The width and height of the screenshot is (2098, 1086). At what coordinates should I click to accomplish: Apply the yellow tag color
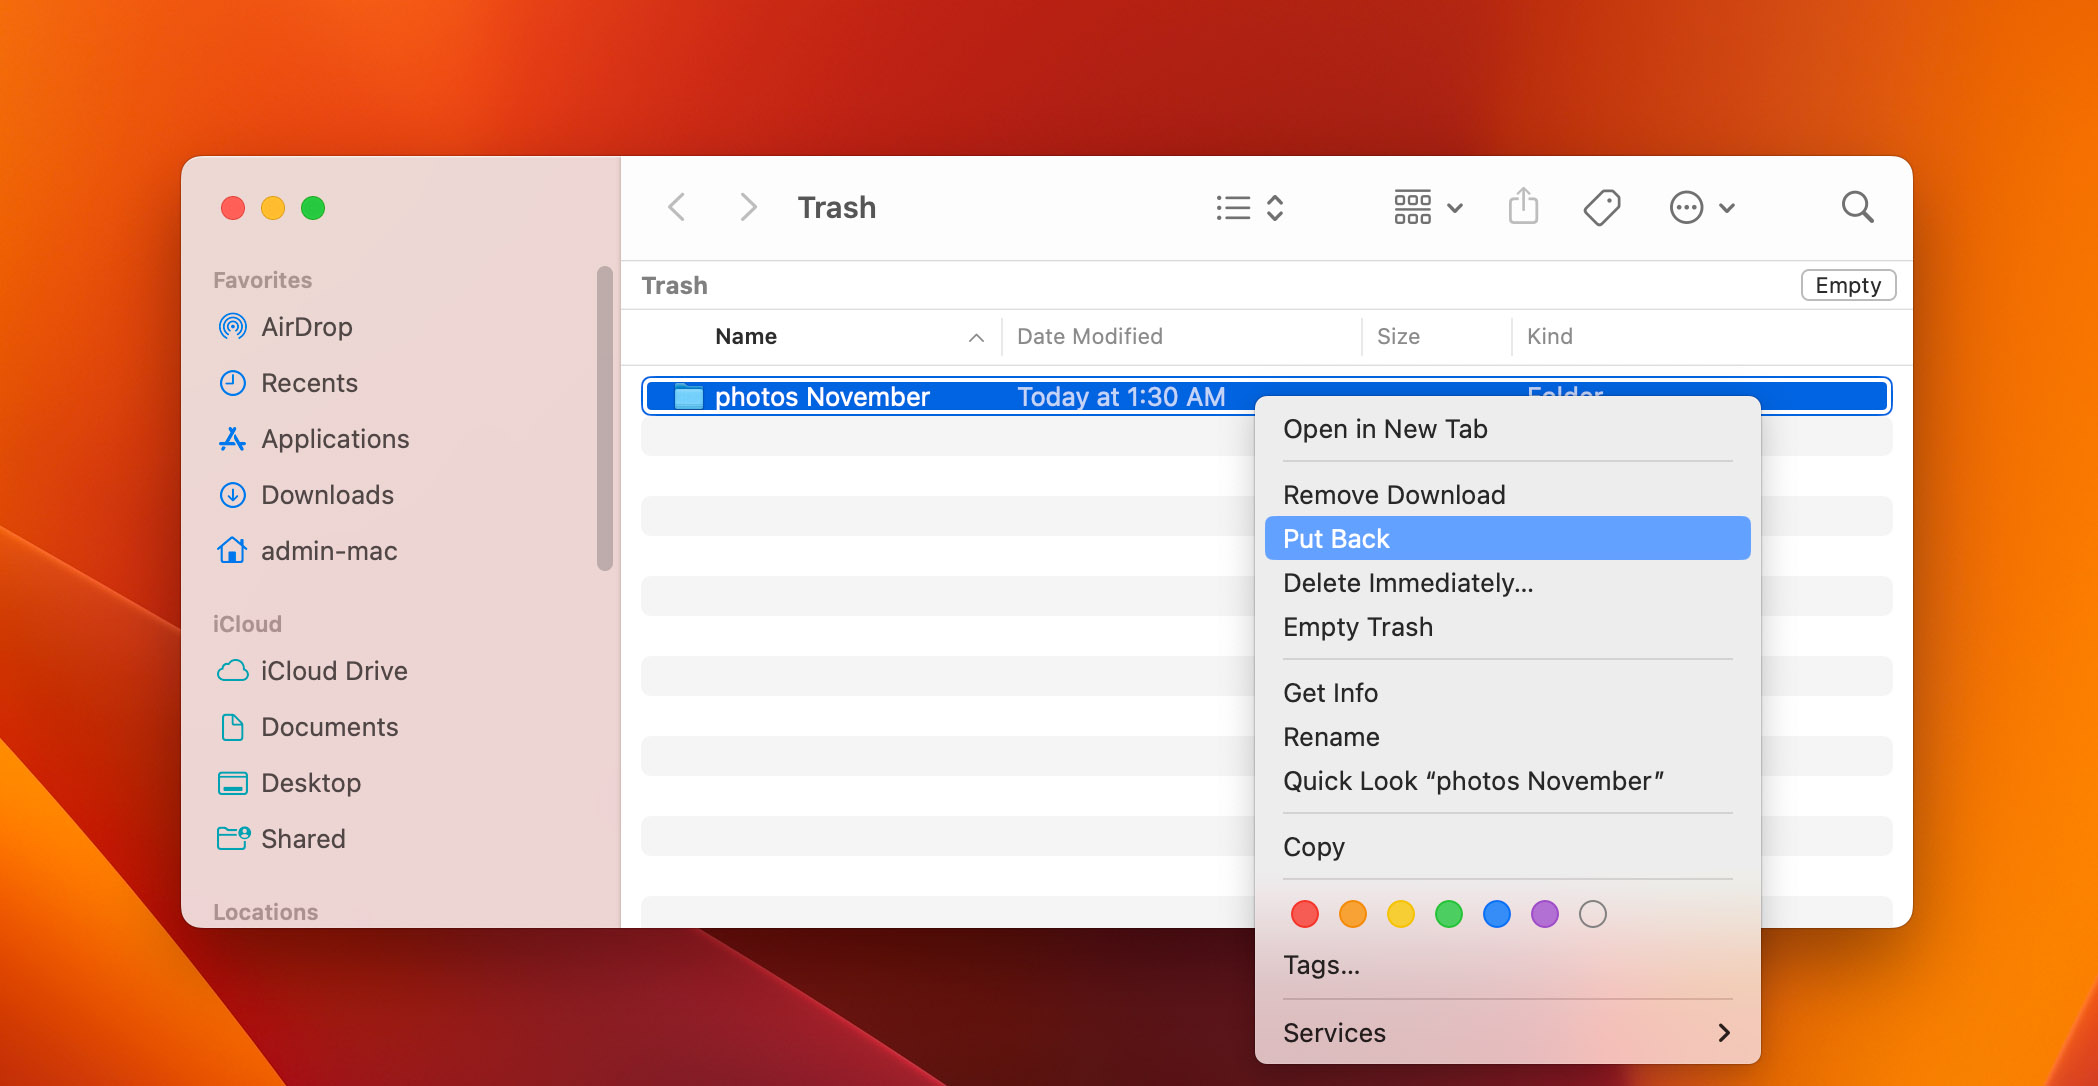click(x=1400, y=914)
